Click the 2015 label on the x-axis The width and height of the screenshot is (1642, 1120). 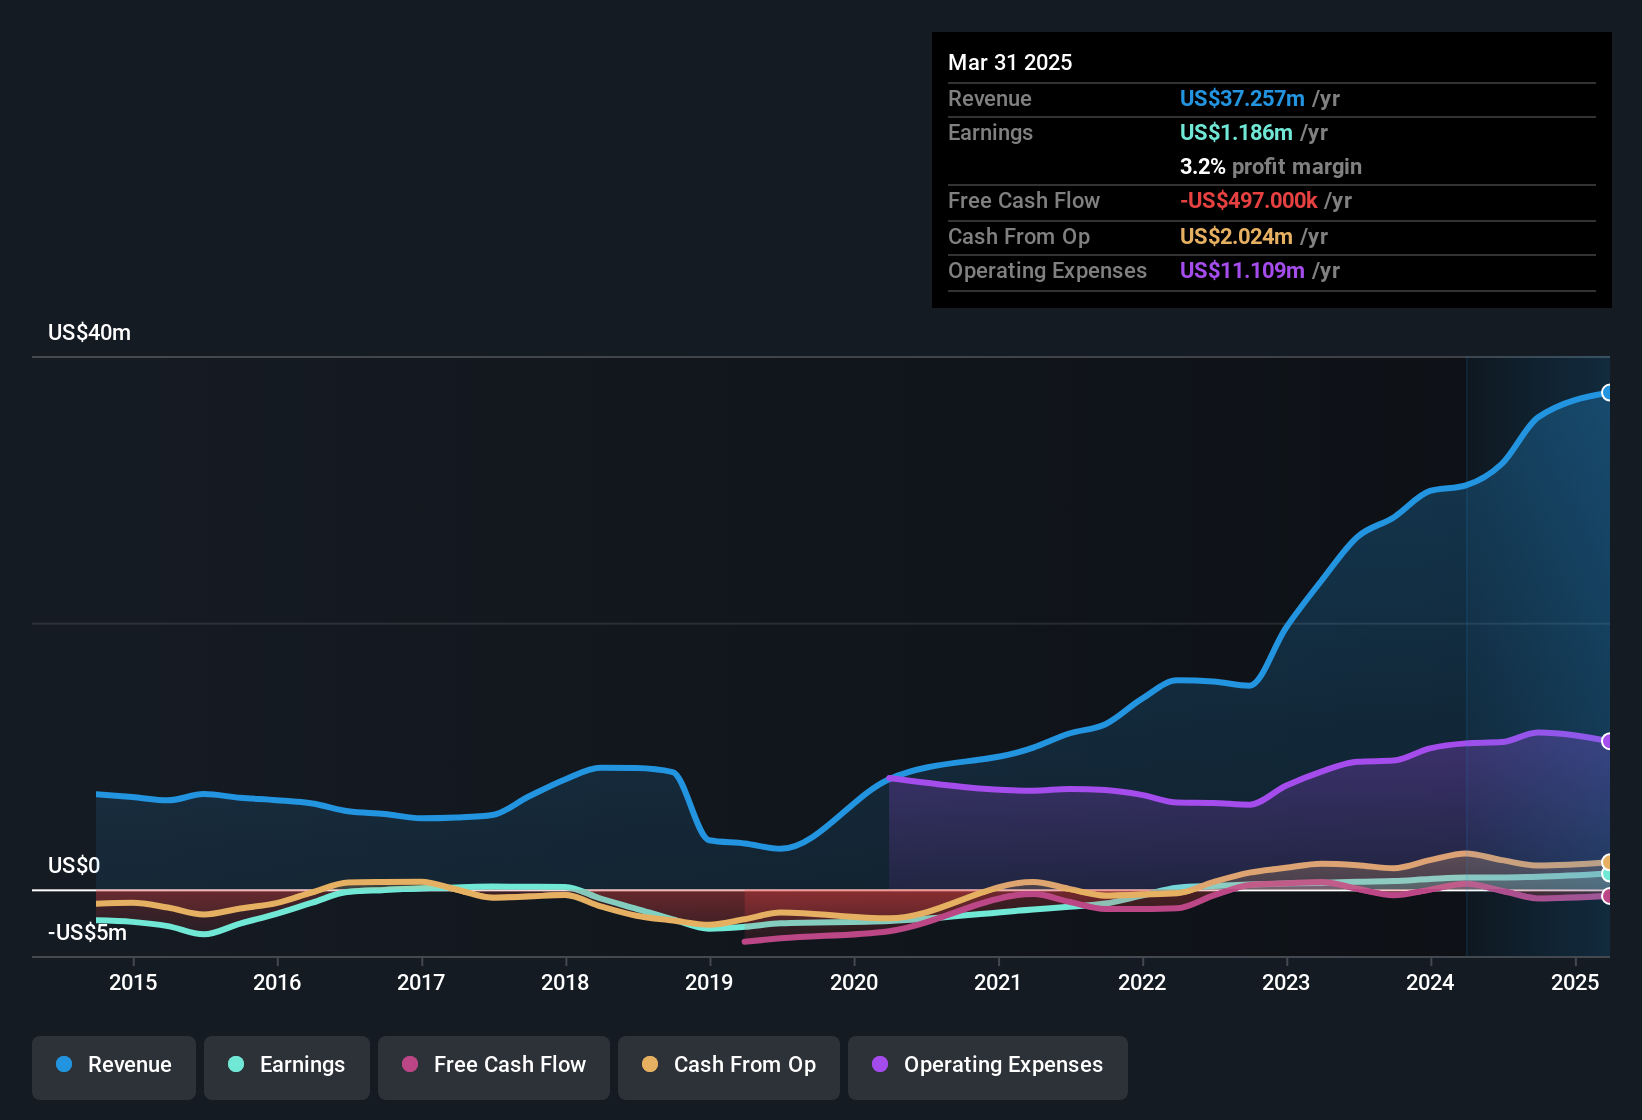click(x=133, y=982)
